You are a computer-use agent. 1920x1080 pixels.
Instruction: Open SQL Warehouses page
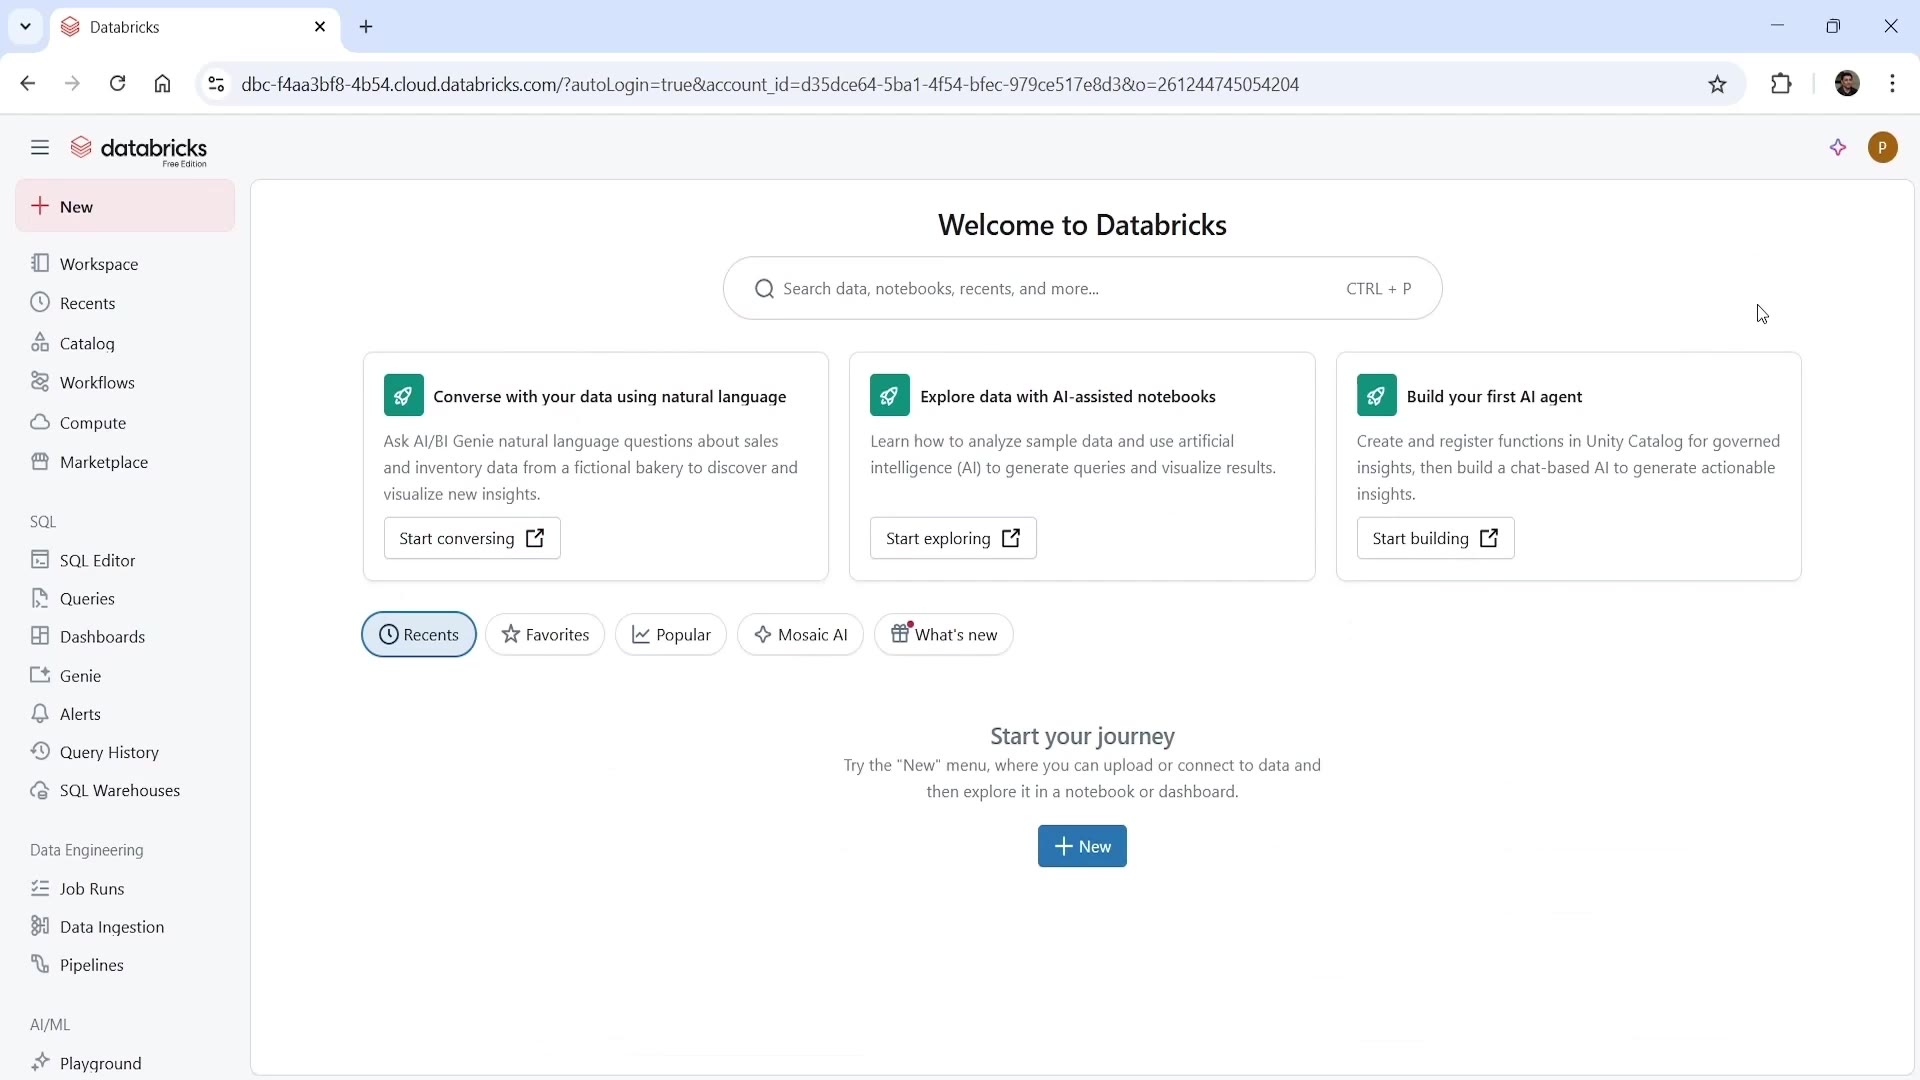(125, 791)
